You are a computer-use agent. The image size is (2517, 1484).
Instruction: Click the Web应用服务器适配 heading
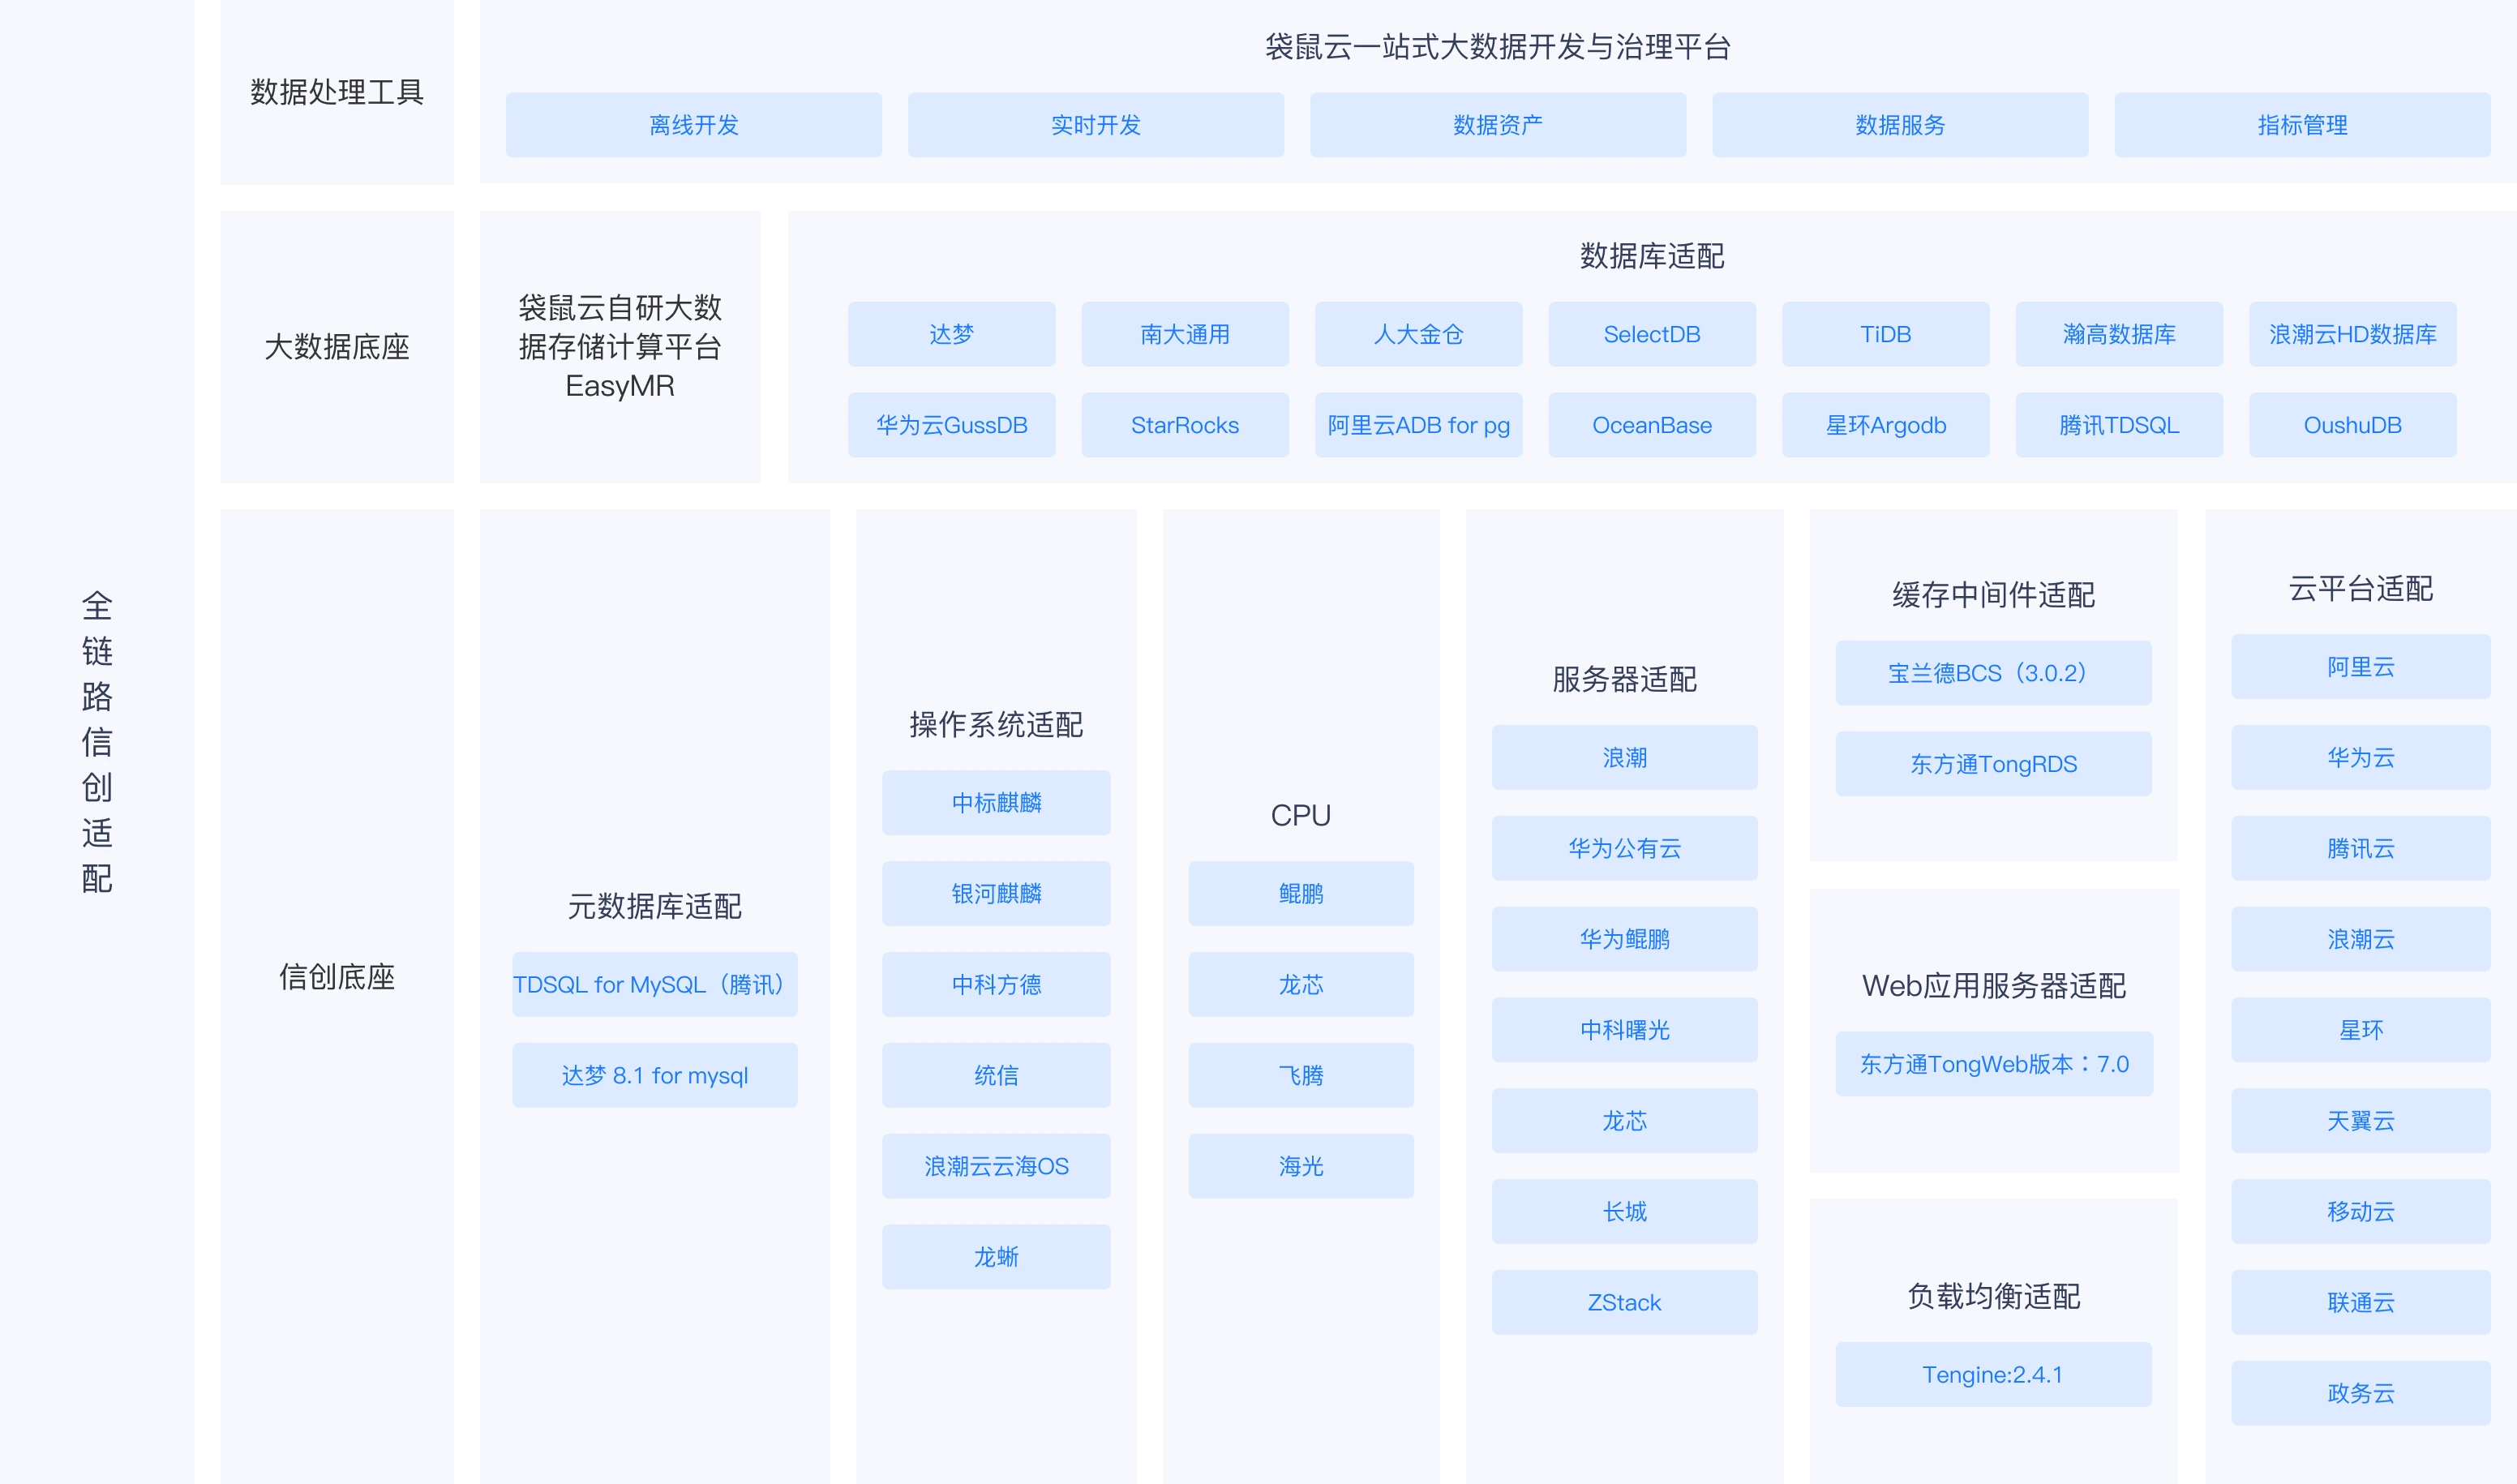(x=1993, y=986)
